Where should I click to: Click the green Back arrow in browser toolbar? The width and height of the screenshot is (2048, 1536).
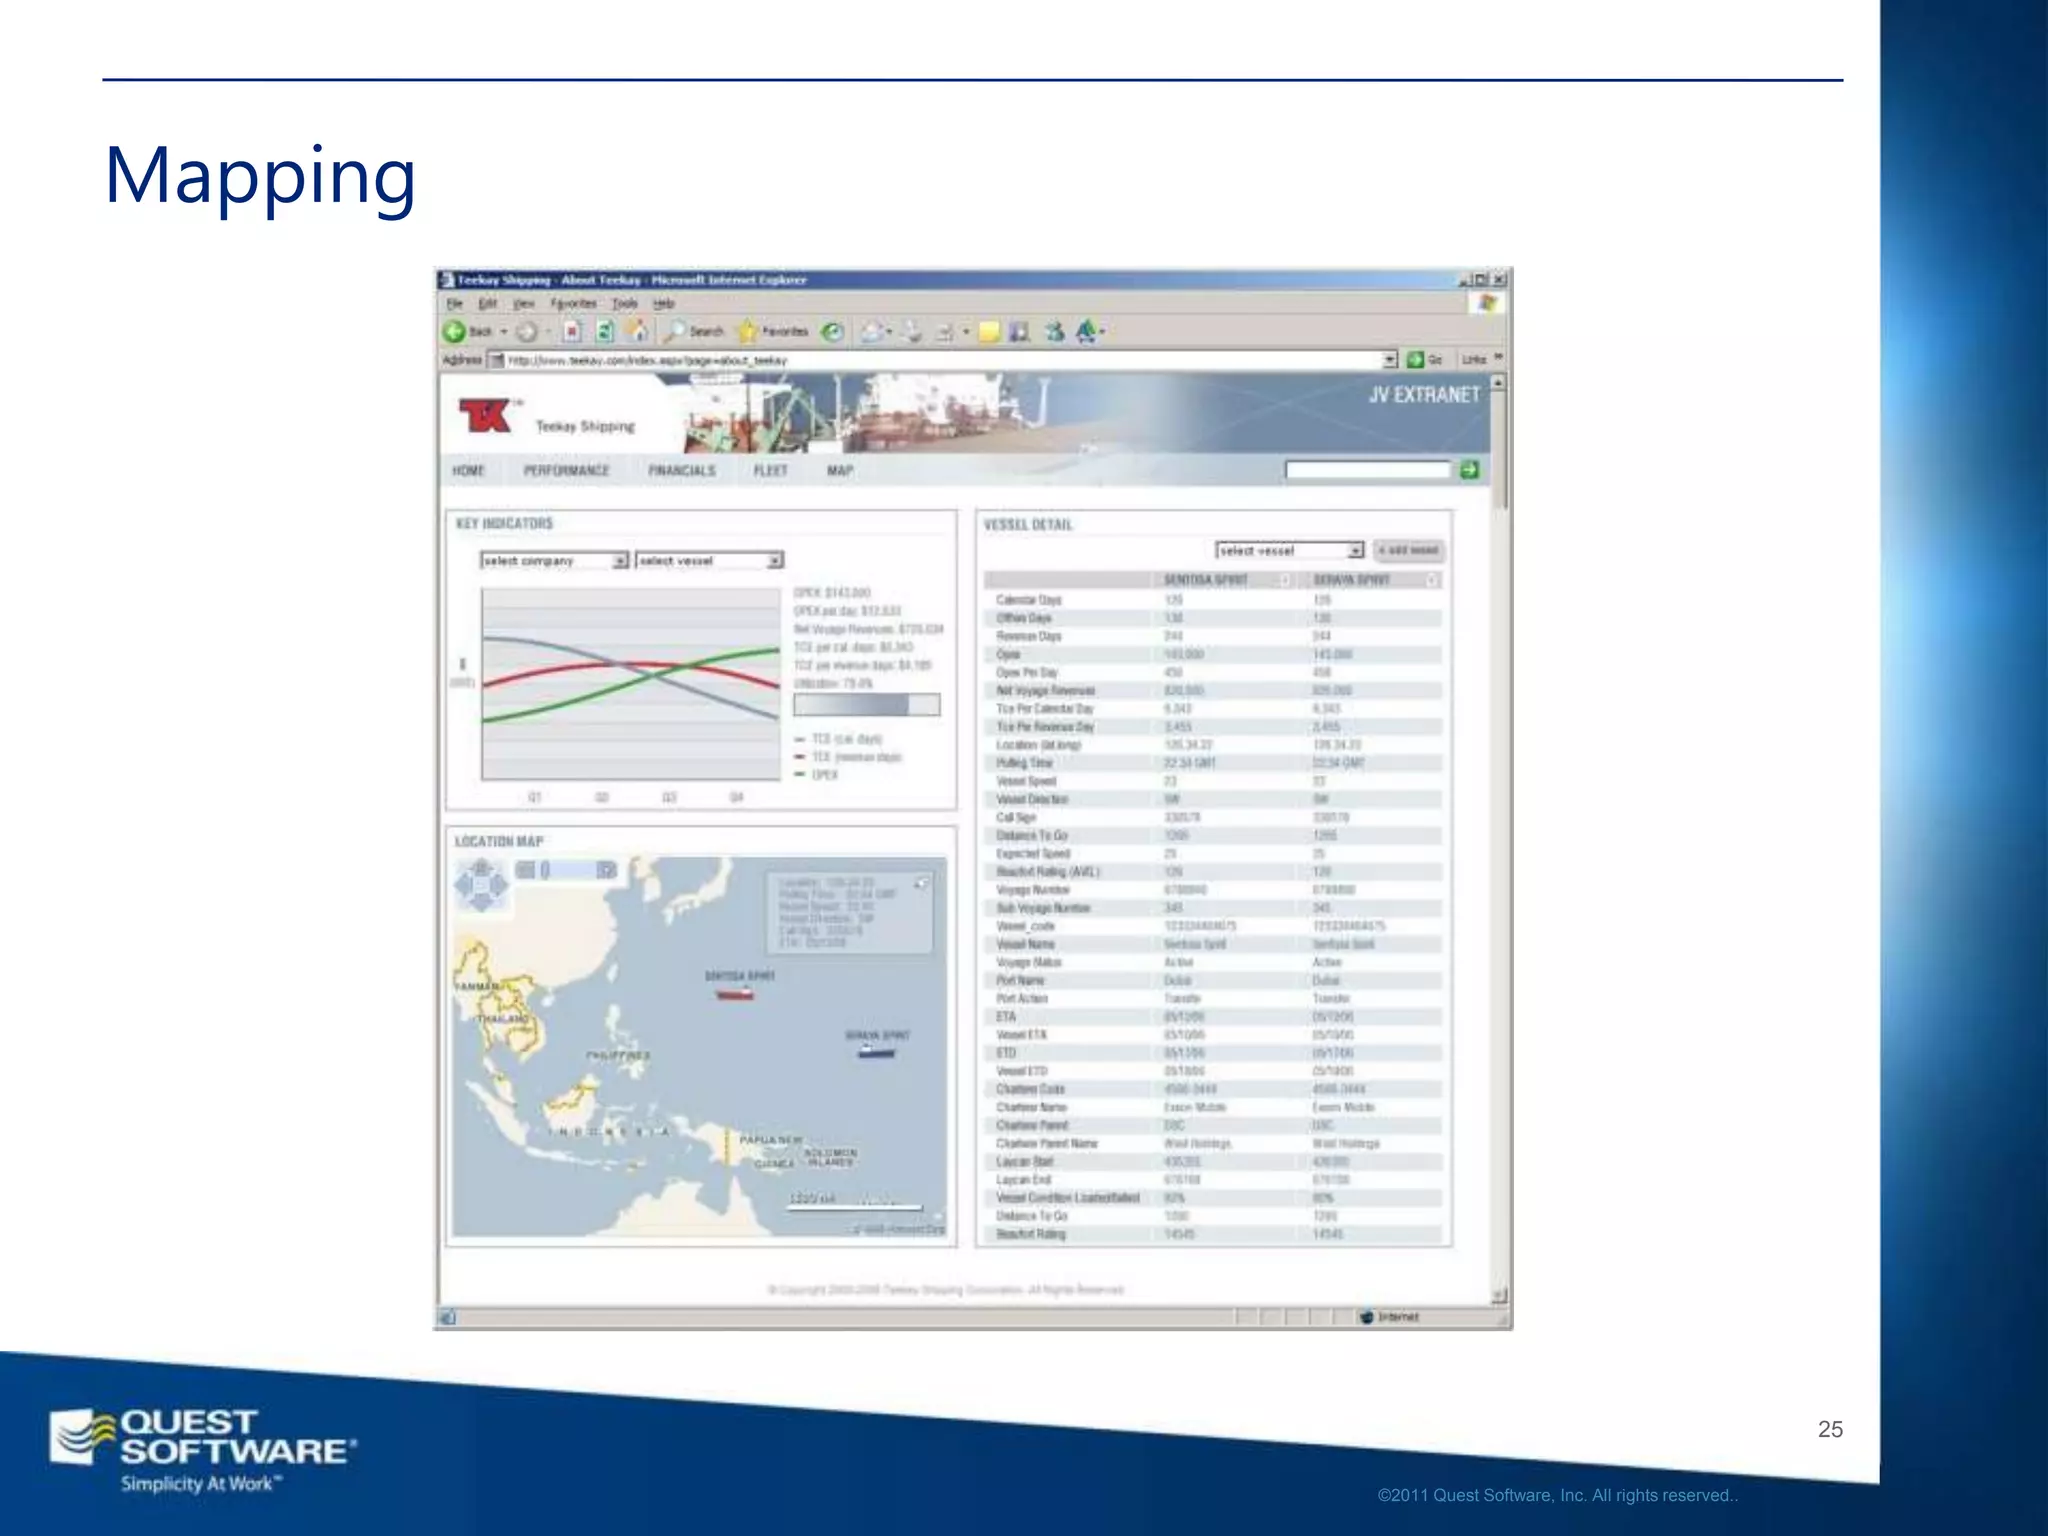[455, 332]
